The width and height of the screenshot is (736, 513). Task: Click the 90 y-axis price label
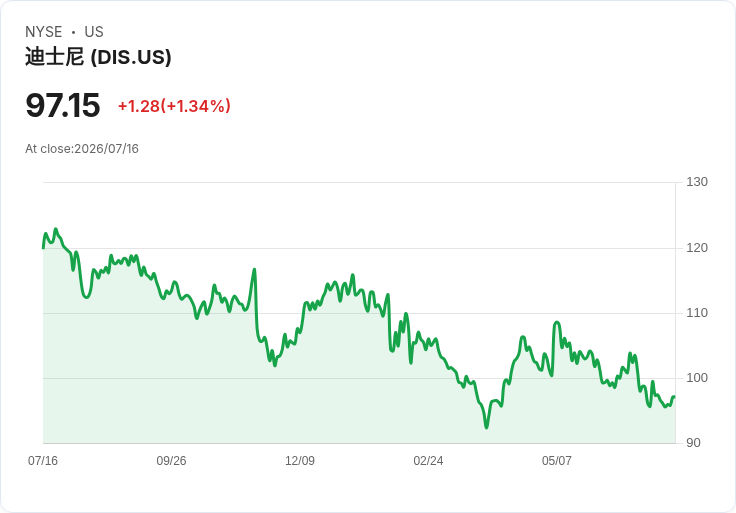point(693,443)
